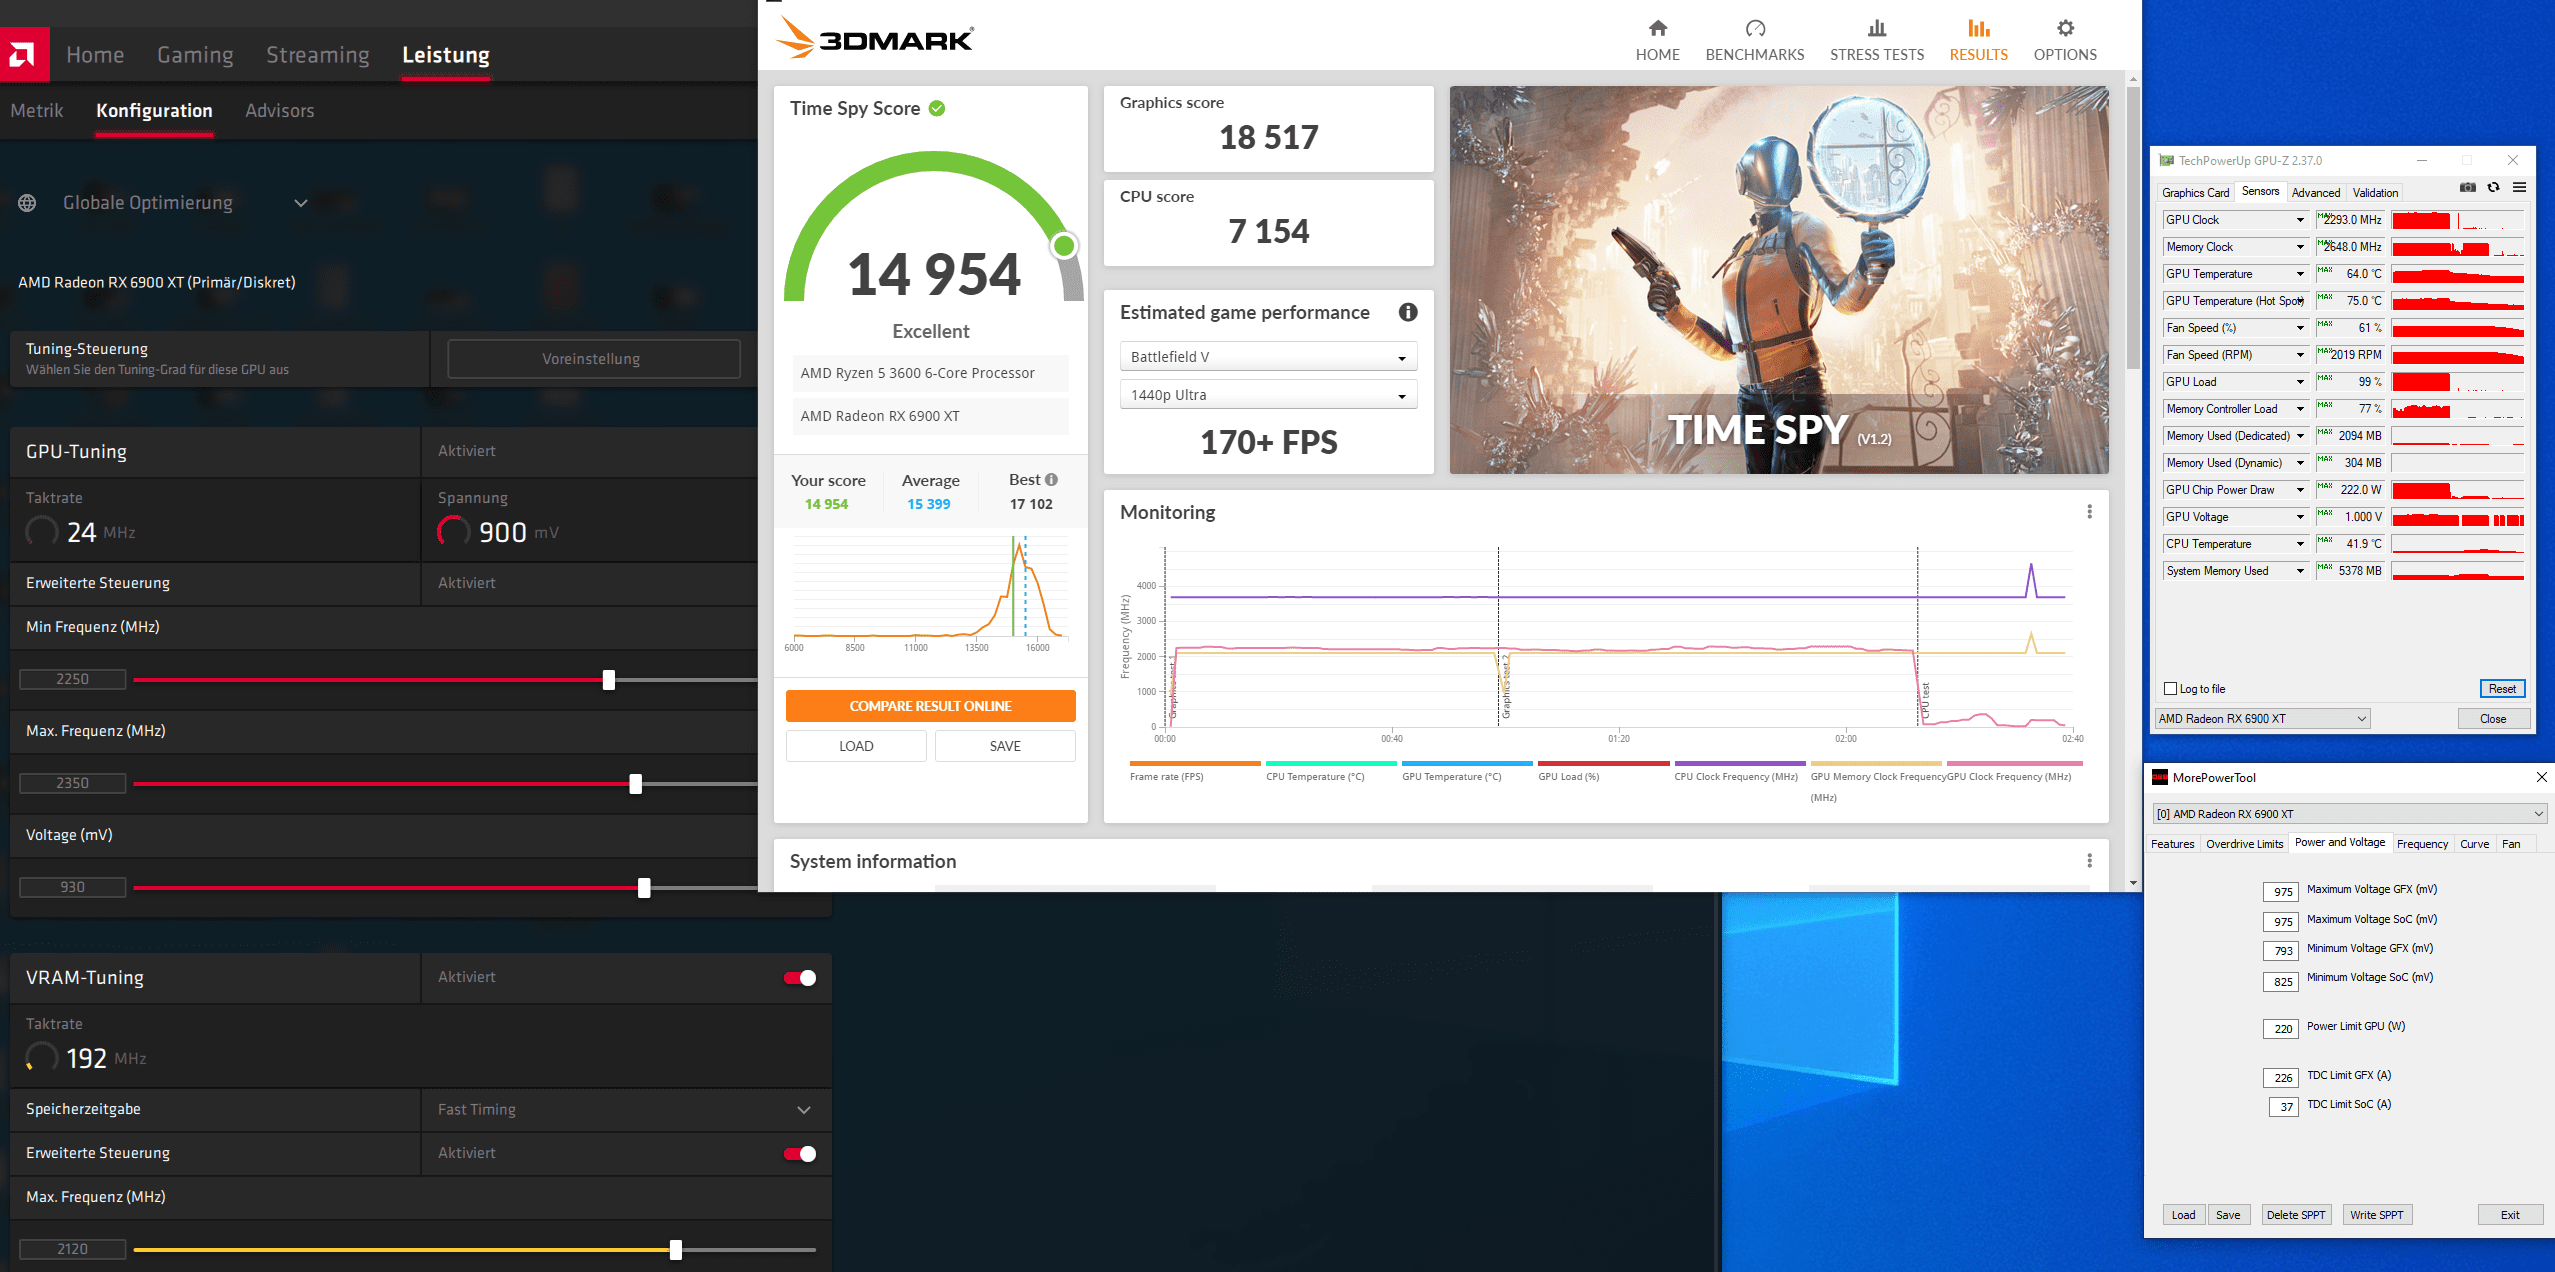The width and height of the screenshot is (2555, 1272).
Task: Open MorePowerTool GPU selection dropdown
Action: click(2349, 814)
